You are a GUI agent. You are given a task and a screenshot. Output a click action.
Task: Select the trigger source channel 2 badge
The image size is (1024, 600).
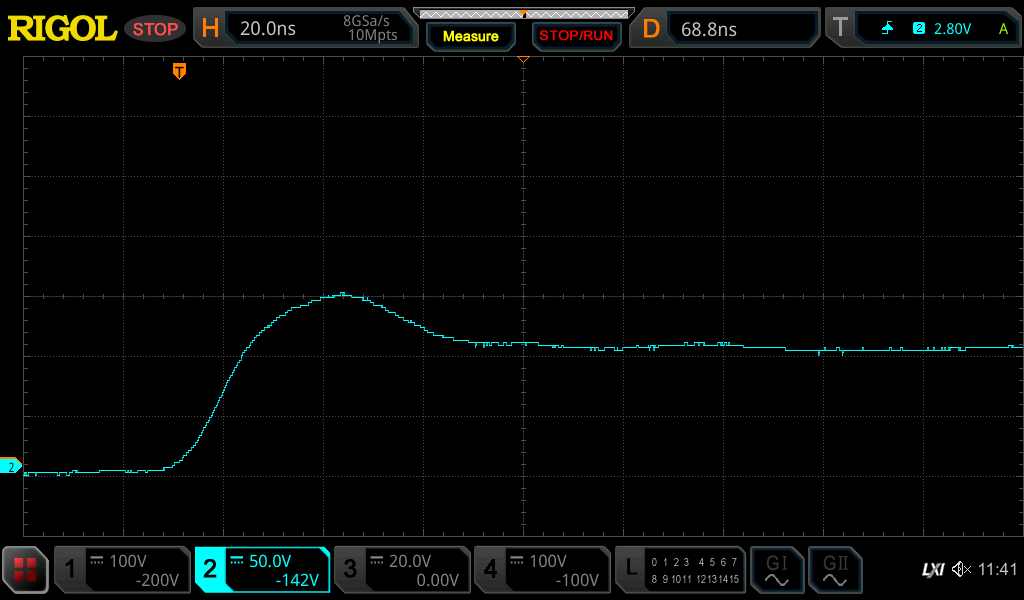pos(919,28)
